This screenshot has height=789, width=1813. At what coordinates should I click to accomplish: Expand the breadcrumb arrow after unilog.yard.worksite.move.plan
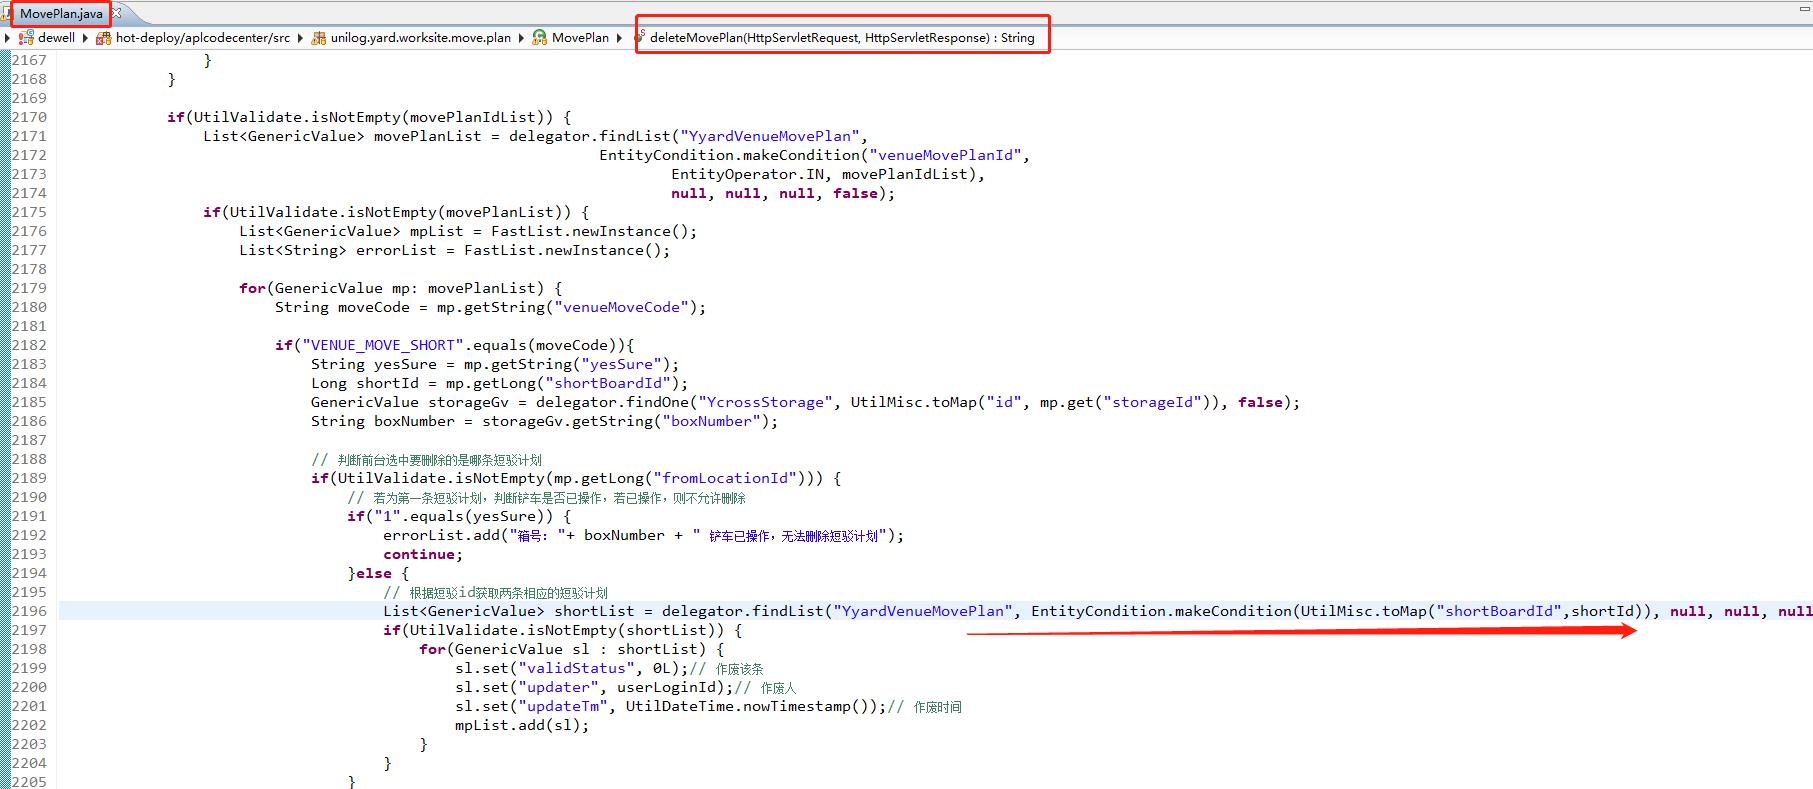[x=521, y=38]
